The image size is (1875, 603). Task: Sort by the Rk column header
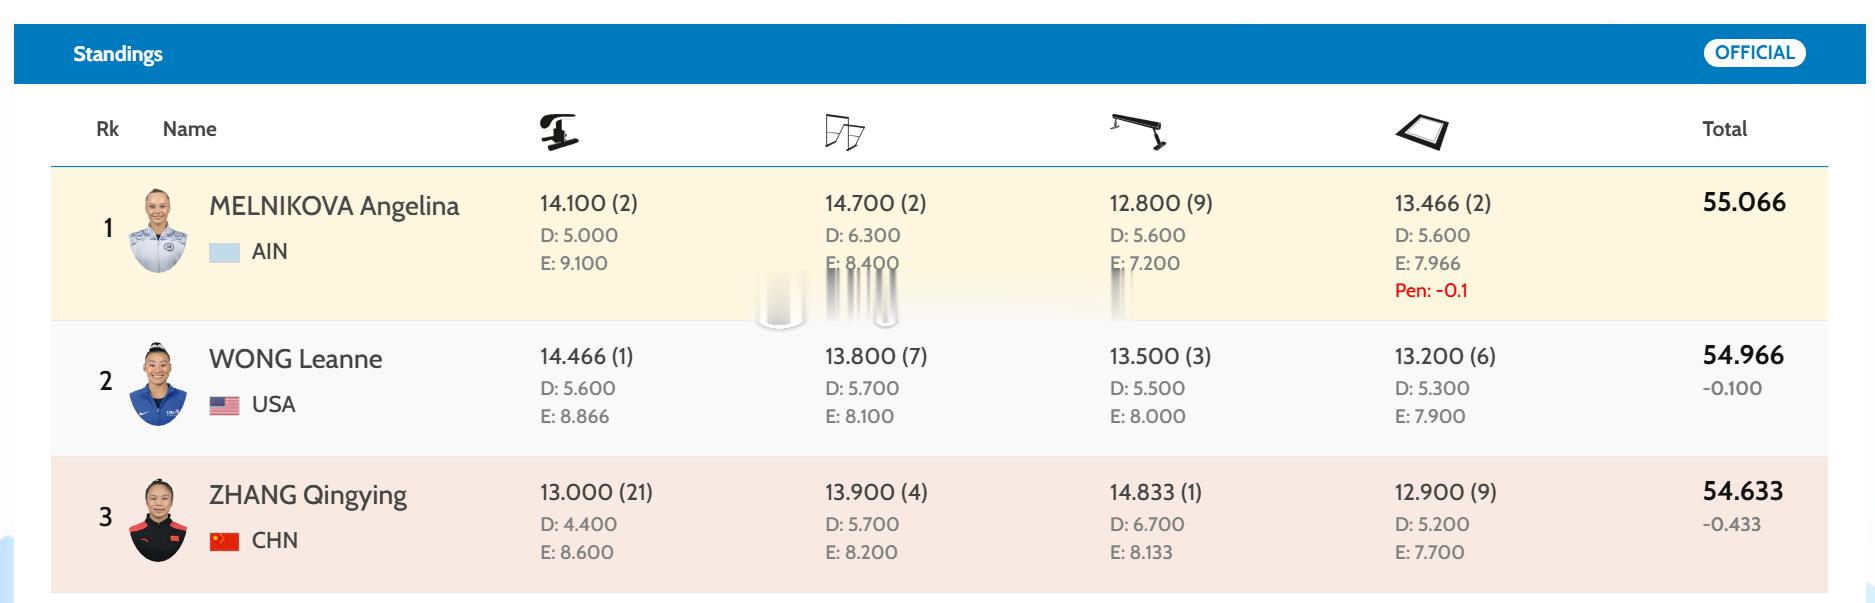pyautogui.click(x=107, y=129)
